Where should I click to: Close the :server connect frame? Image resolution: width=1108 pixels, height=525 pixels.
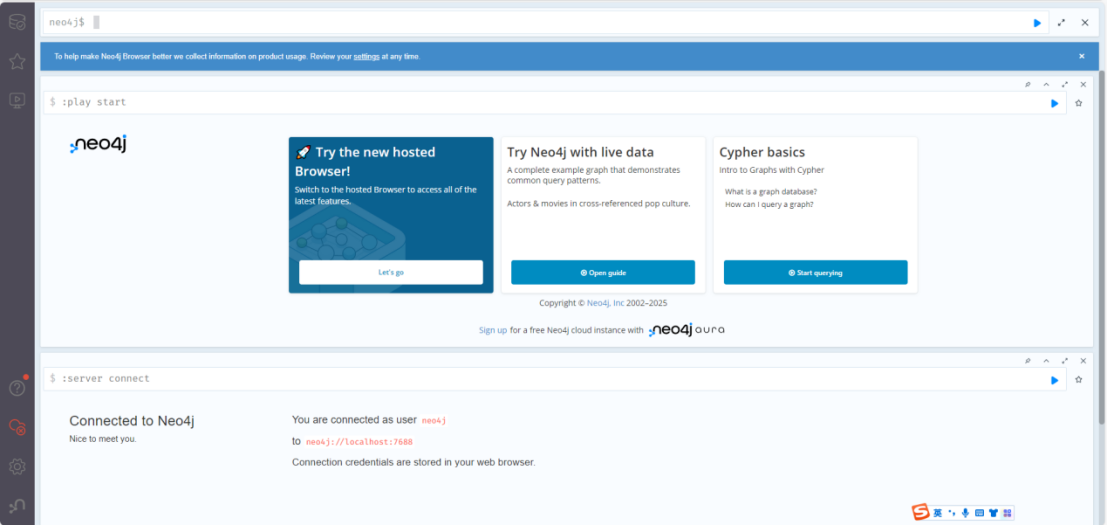(x=1083, y=360)
